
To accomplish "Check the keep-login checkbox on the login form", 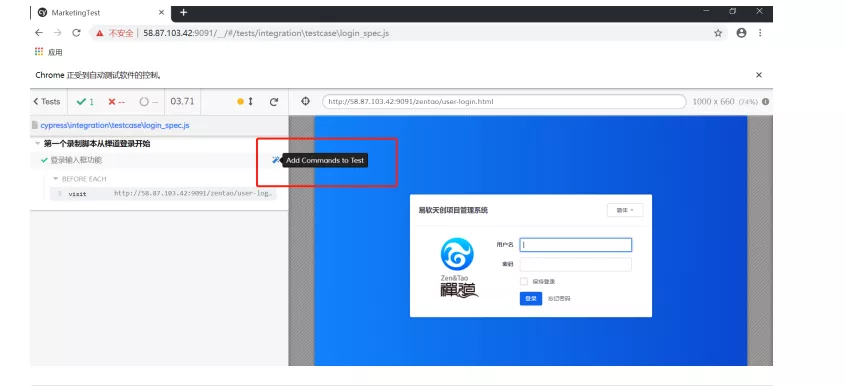I will tap(523, 281).
